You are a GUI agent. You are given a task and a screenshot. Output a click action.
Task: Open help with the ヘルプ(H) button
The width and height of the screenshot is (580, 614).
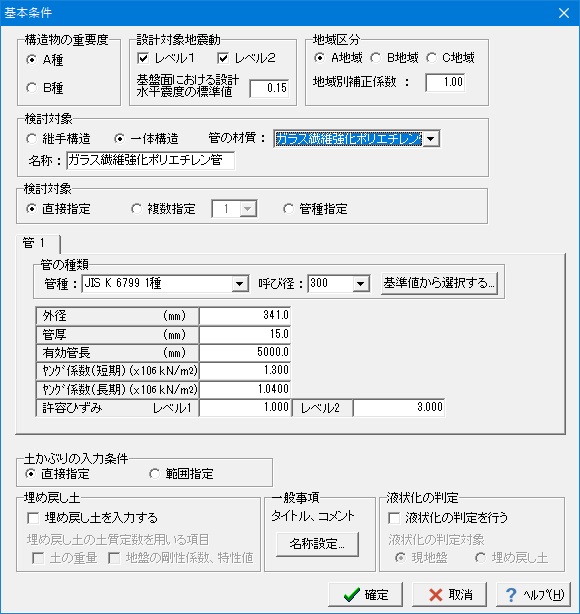(x=533, y=594)
